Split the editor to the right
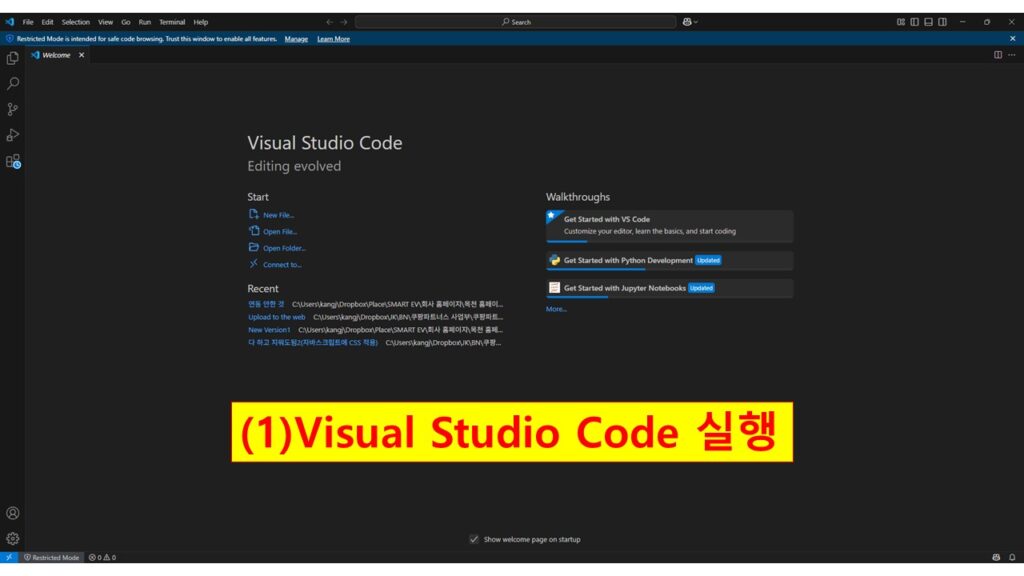 click(998, 55)
